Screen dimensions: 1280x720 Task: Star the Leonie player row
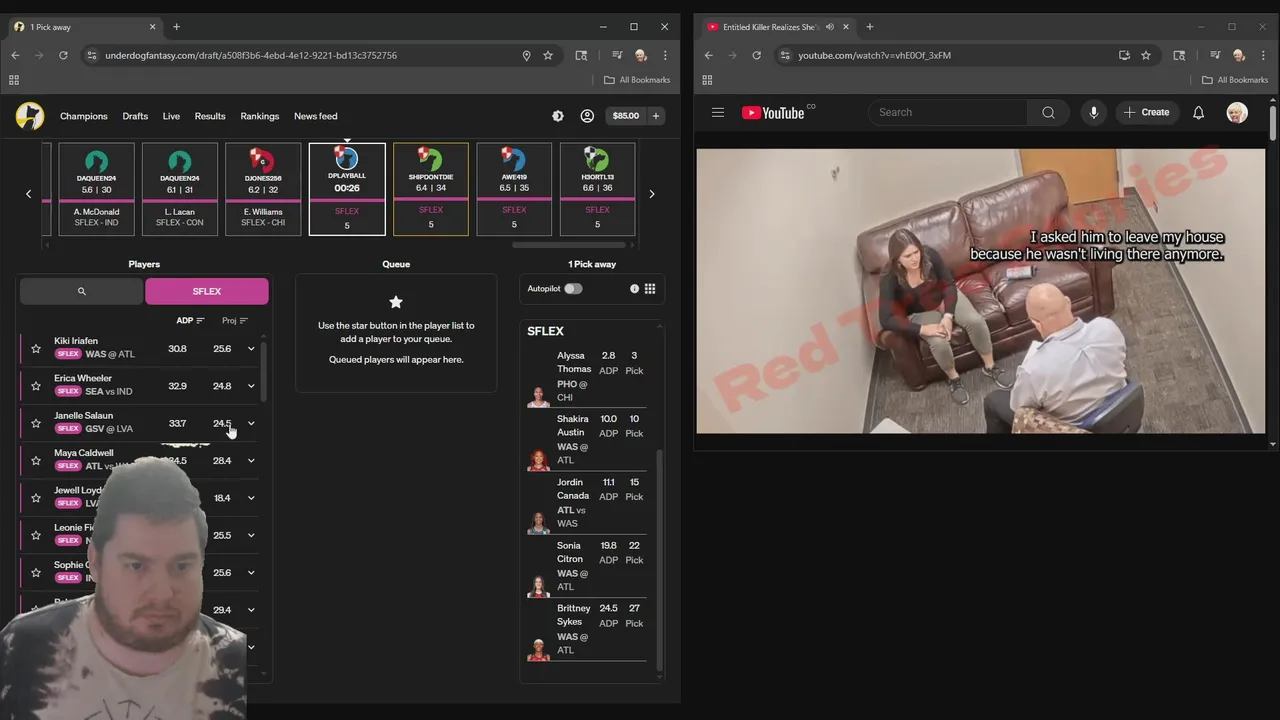point(36,535)
